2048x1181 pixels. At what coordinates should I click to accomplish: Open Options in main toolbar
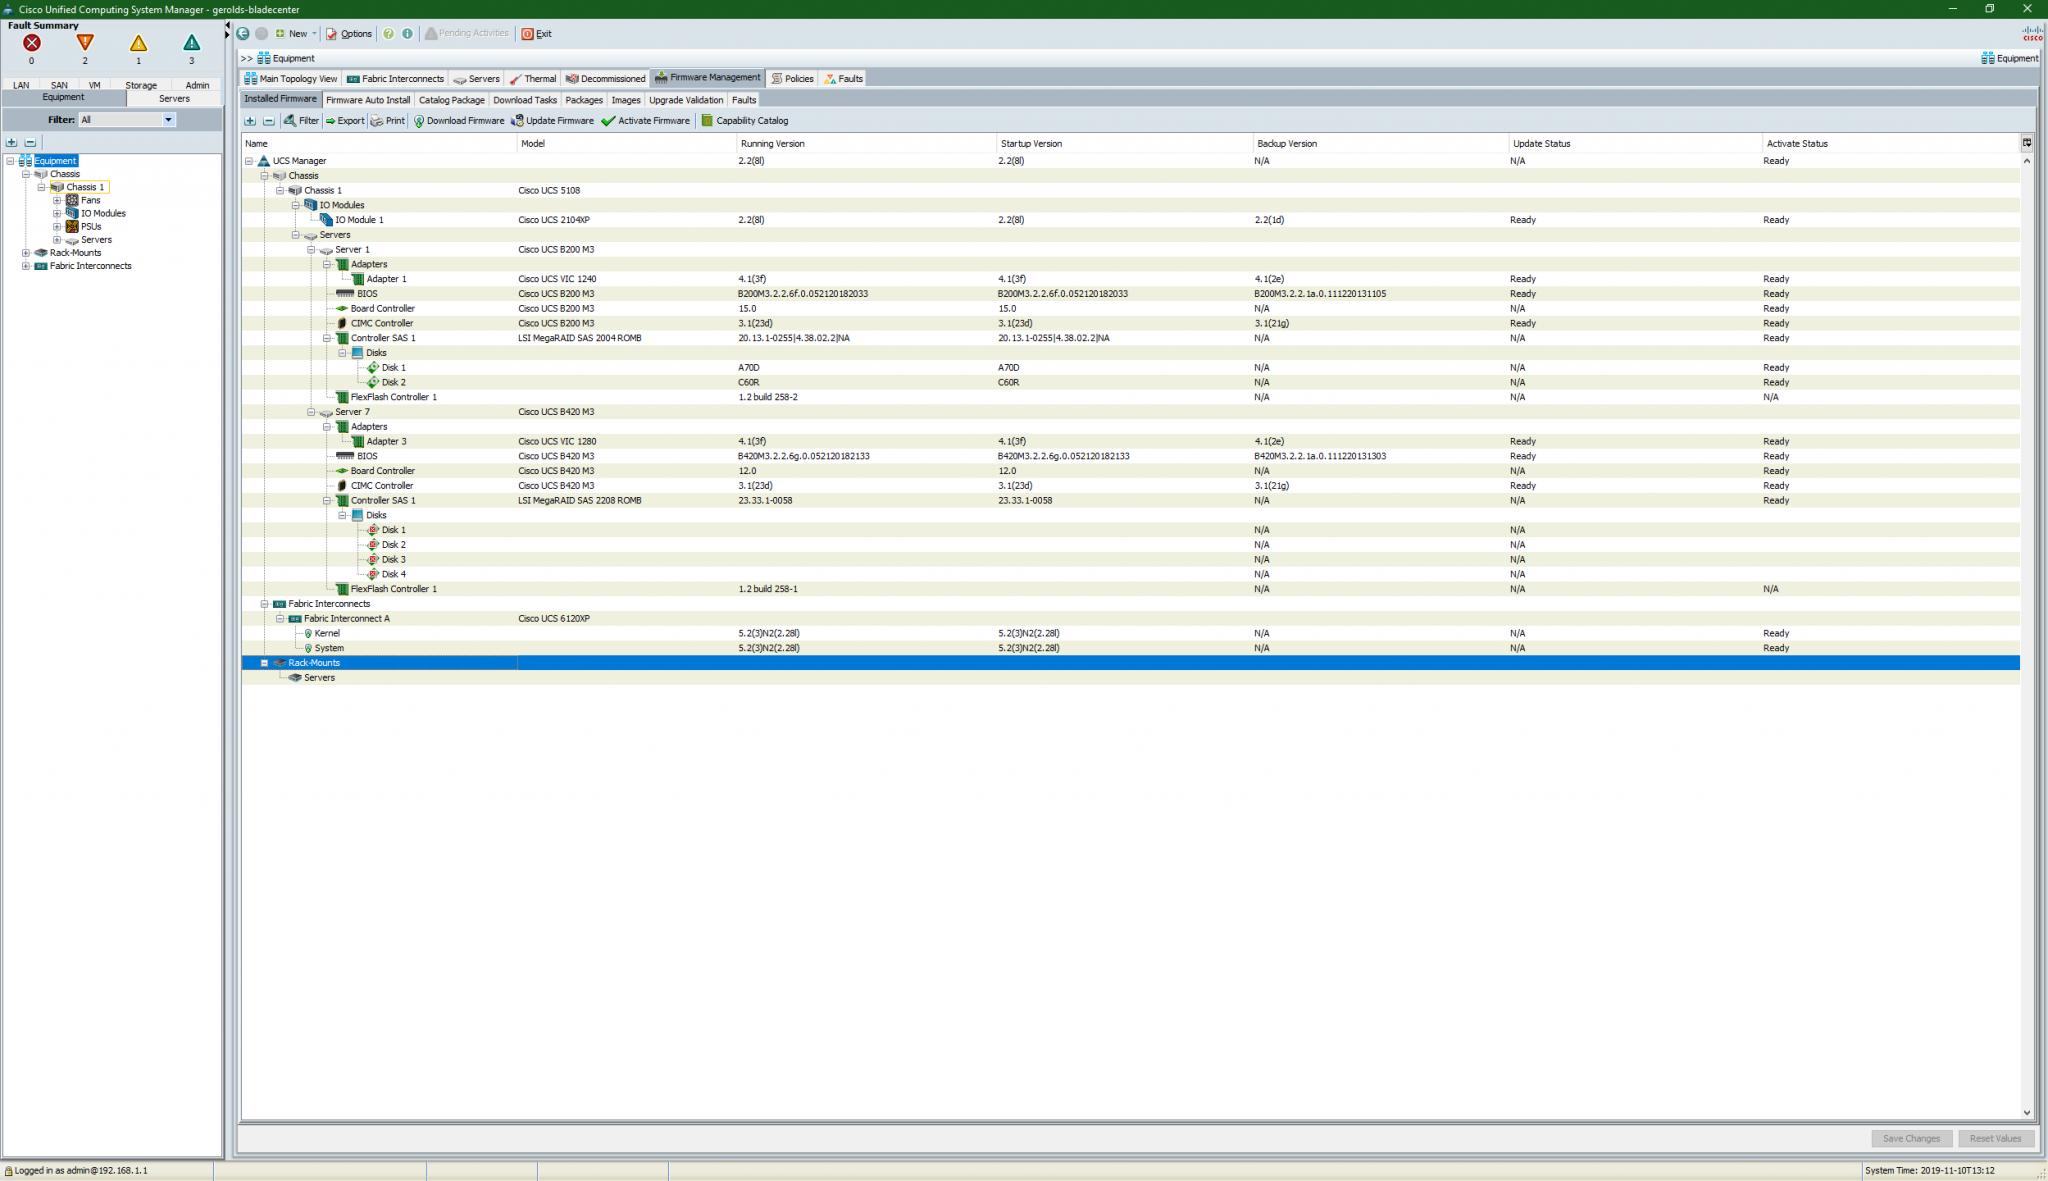click(x=349, y=33)
